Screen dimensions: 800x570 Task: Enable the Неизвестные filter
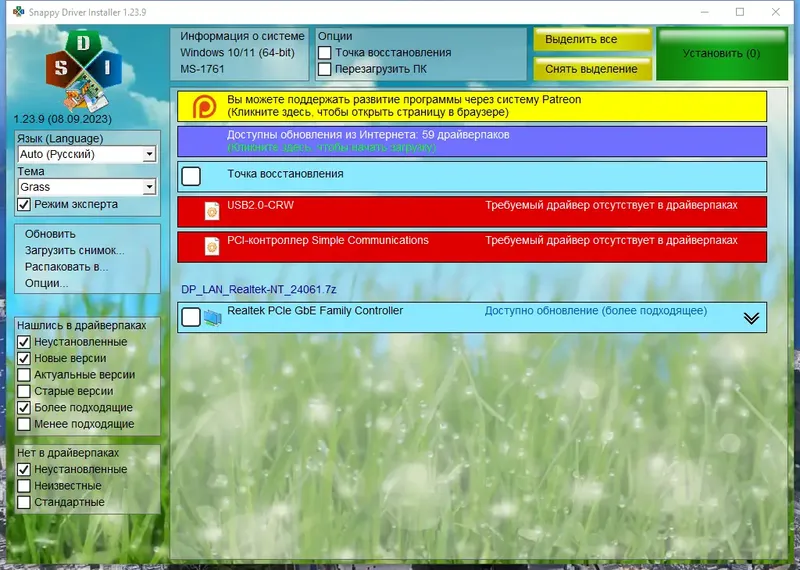tap(24, 486)
